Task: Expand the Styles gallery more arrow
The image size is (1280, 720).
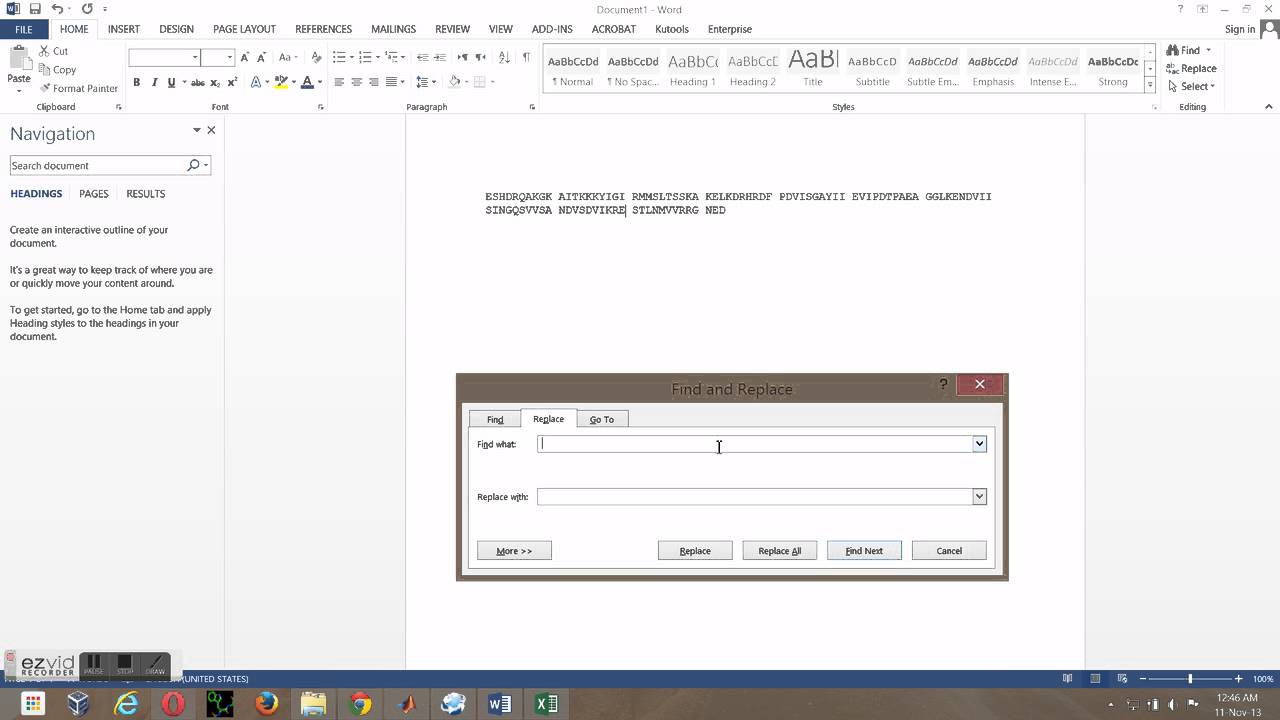Action: 1150,86
